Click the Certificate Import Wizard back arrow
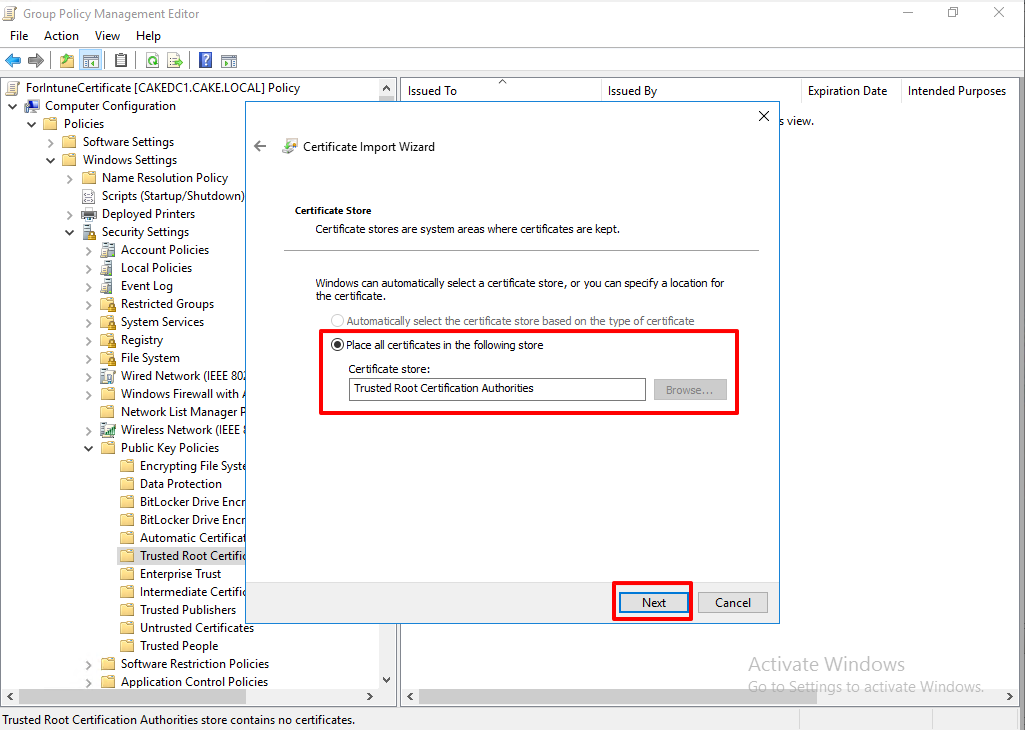The height and width of the screenshot is (730, 1025). click(260, 146)
